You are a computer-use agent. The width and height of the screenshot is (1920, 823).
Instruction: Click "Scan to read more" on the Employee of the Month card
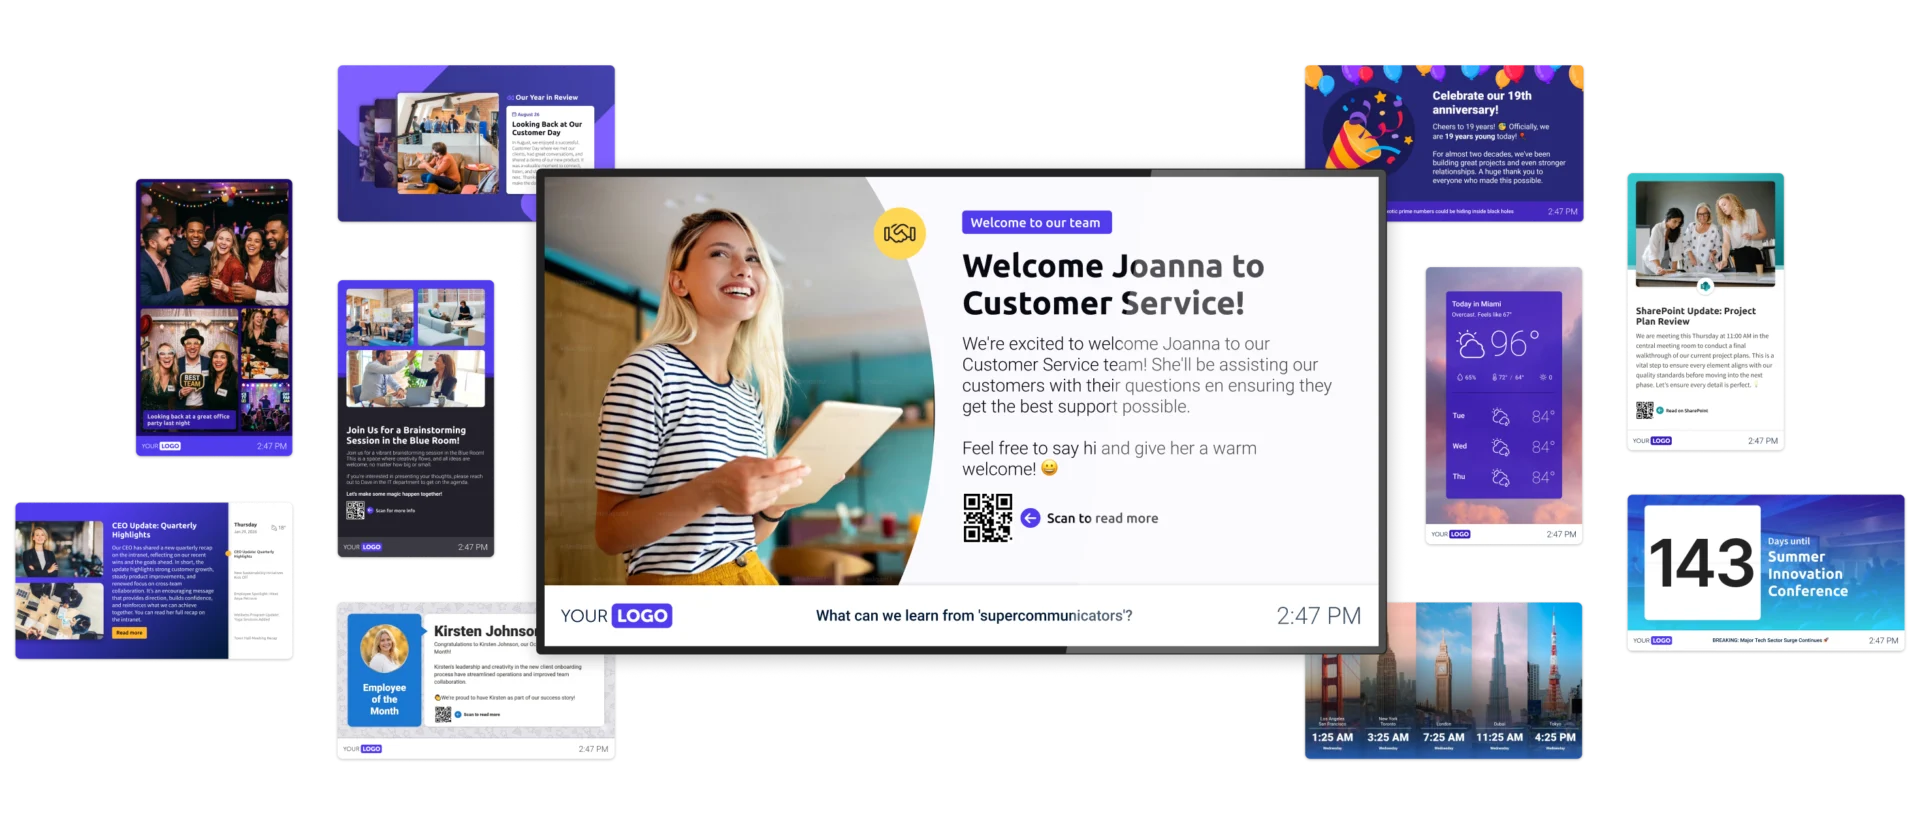click(482, 715)
